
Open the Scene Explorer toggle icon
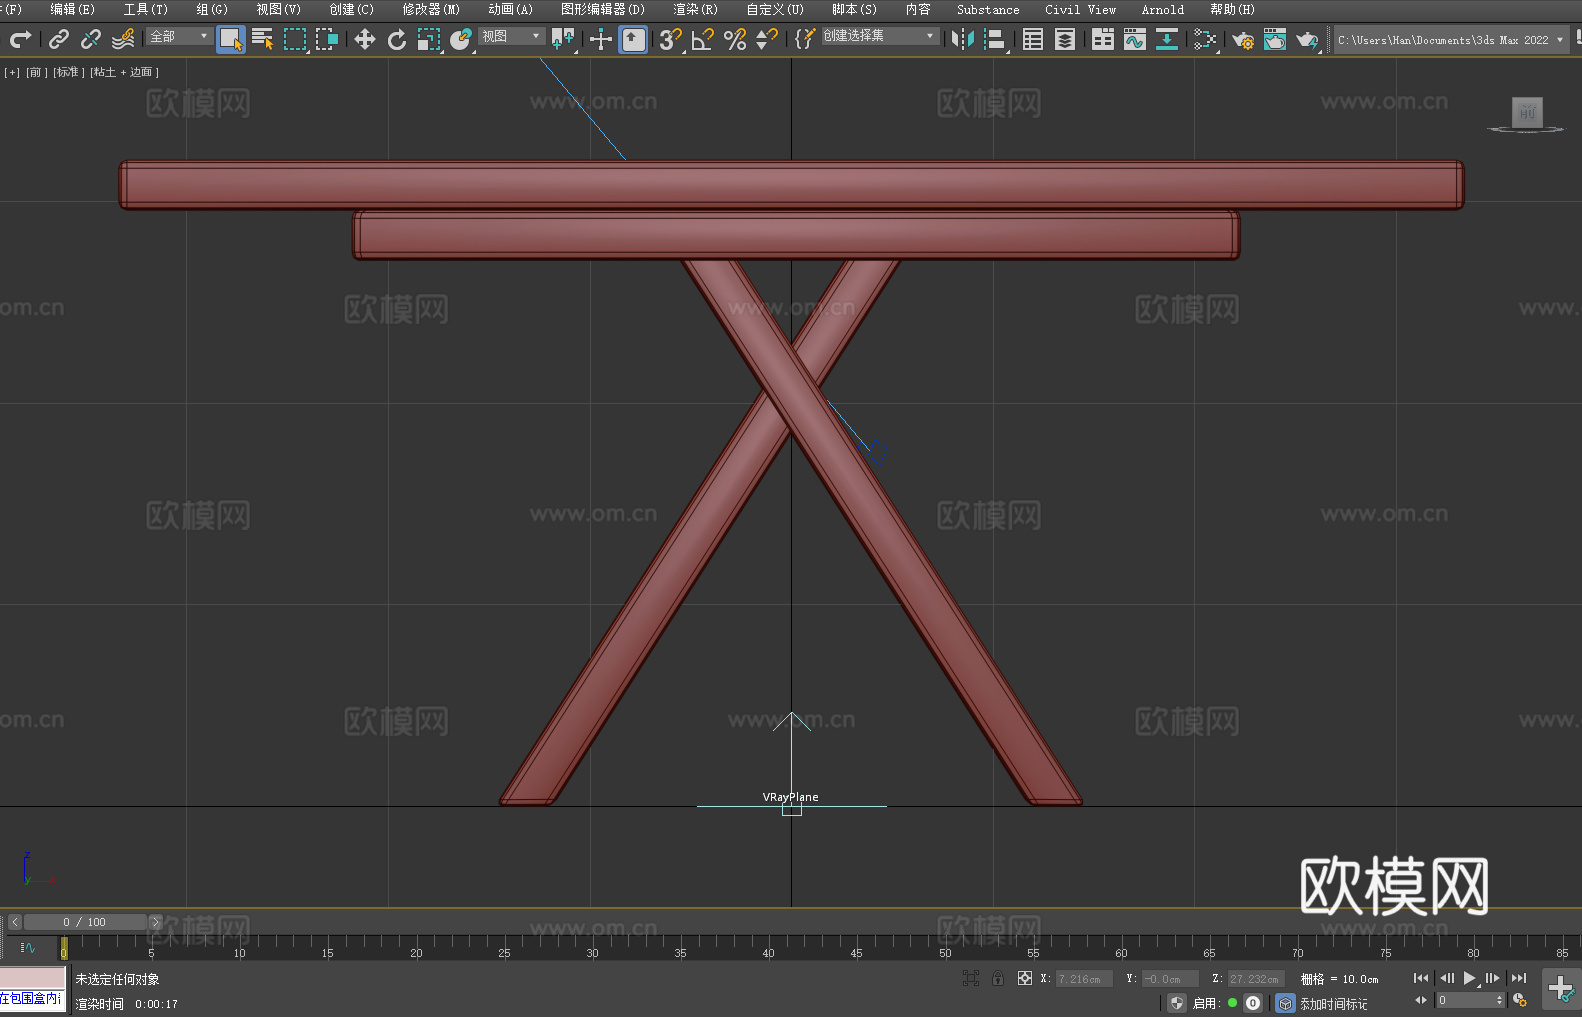click(x=1033, y=39)
